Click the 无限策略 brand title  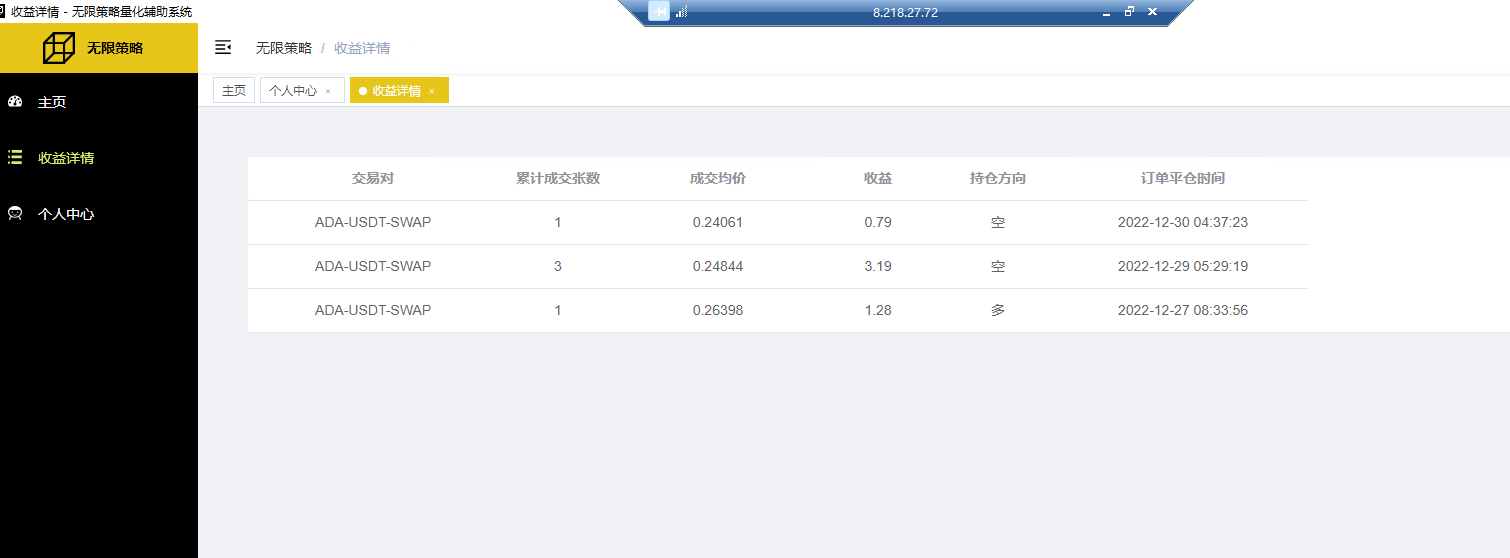pyautogui.click(x=115, y=48)
